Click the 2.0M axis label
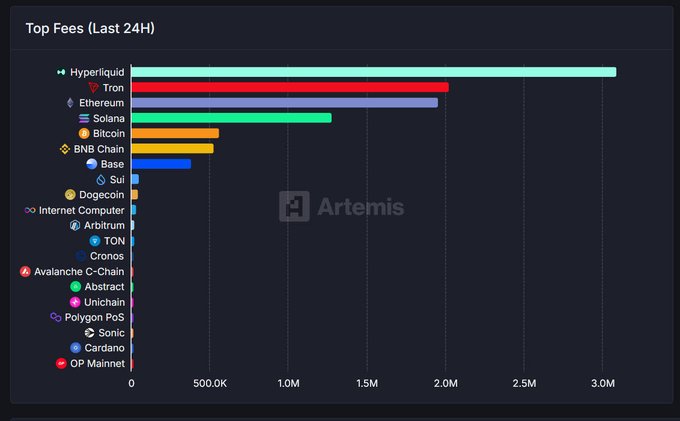The height and width of the screenshot is (421, 680). point(446,384)
